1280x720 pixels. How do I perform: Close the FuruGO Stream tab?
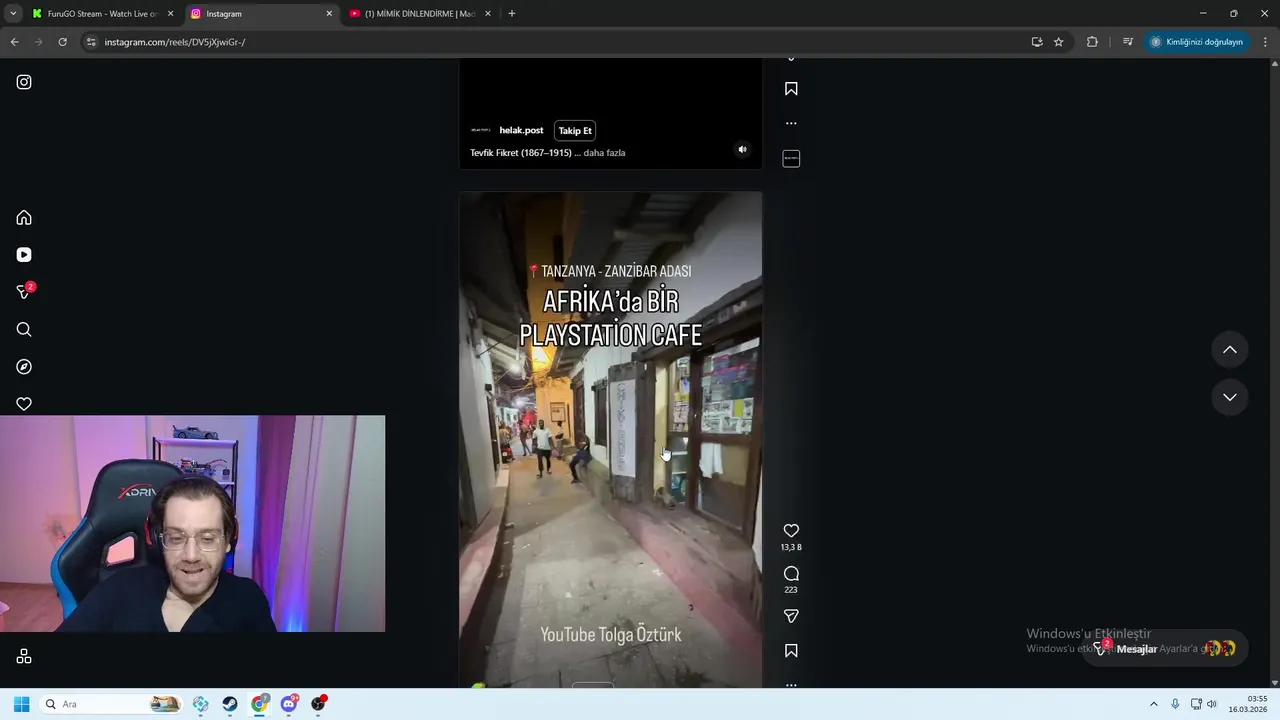pos(170,14)
